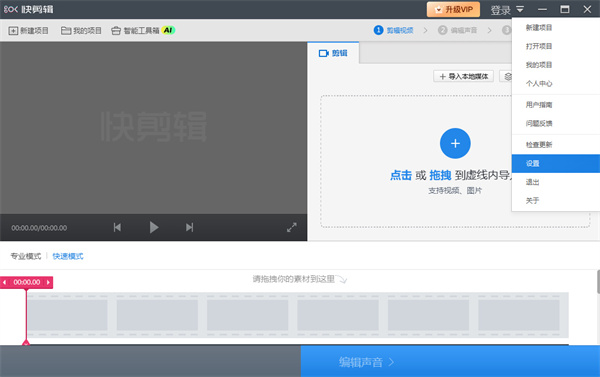Switch to the 剪辑 tab
This screenshot has width=600, height=377.
(333, 53)
